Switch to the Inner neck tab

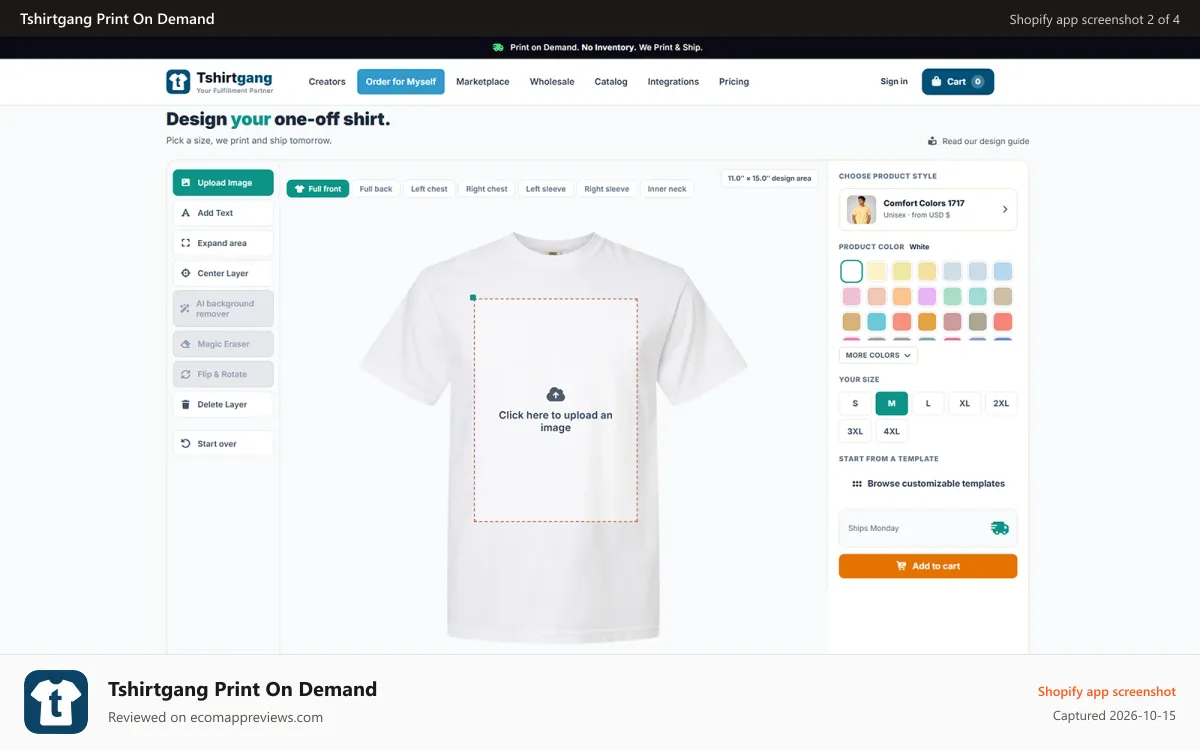(667, 189)
